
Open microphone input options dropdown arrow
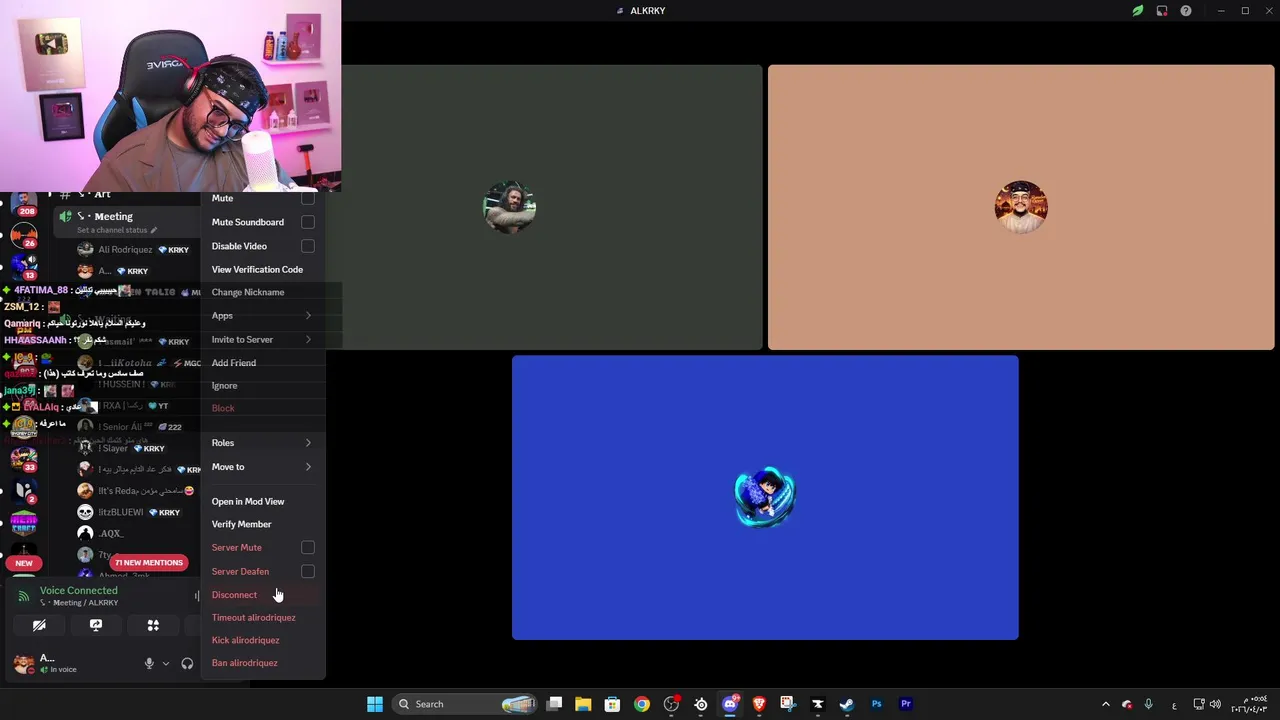(166, 664)
